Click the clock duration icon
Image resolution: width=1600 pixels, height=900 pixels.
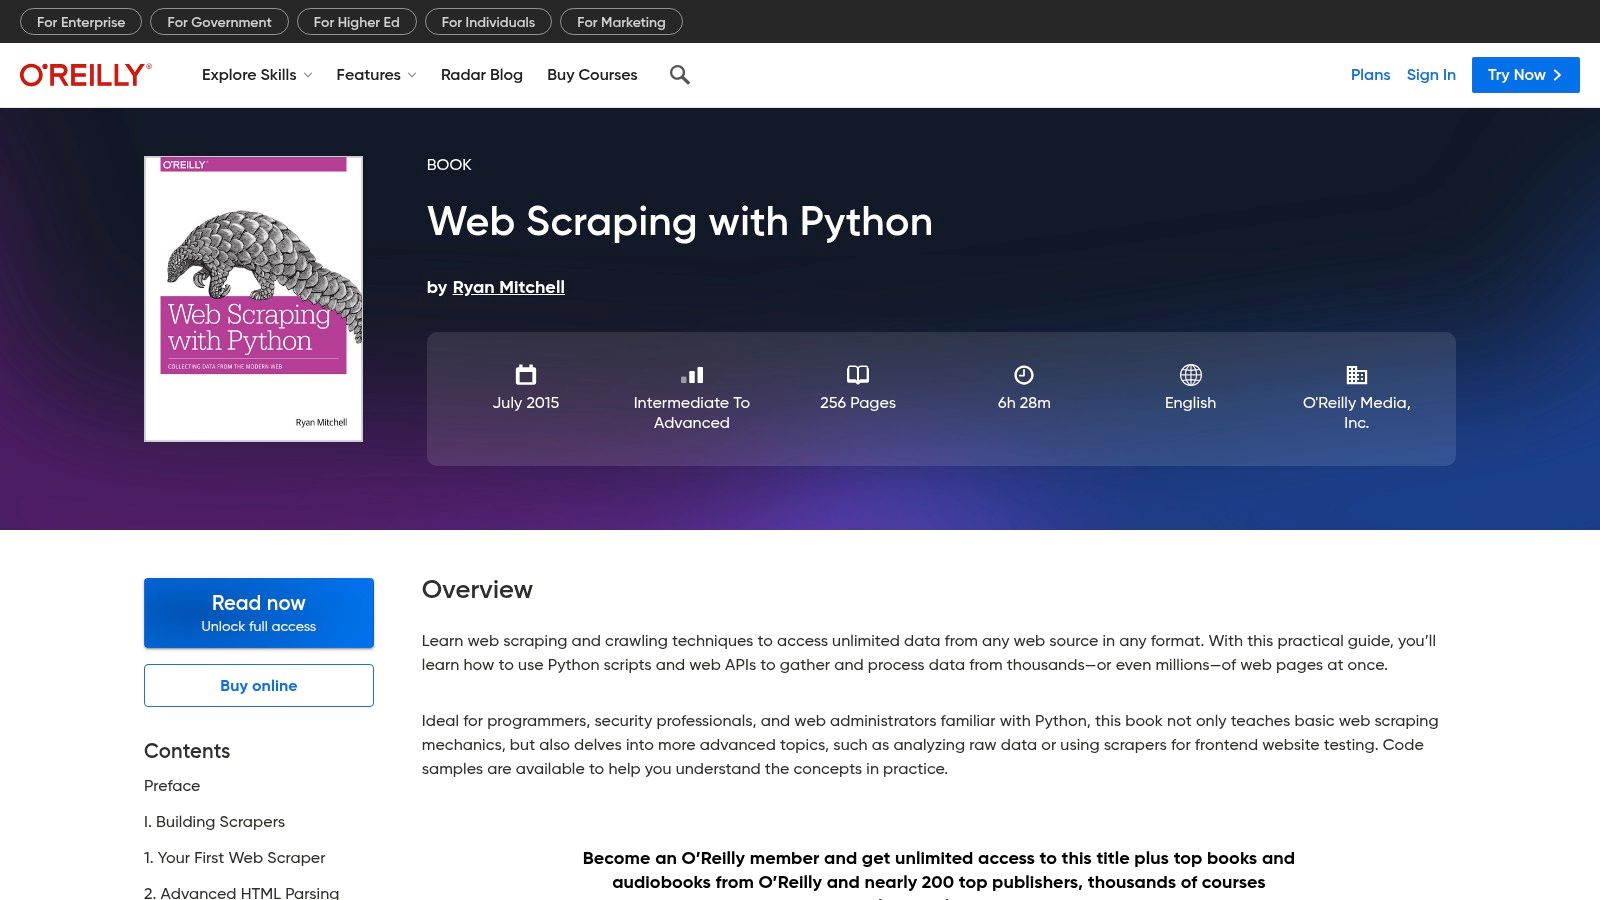click(x=1024, y=375)
